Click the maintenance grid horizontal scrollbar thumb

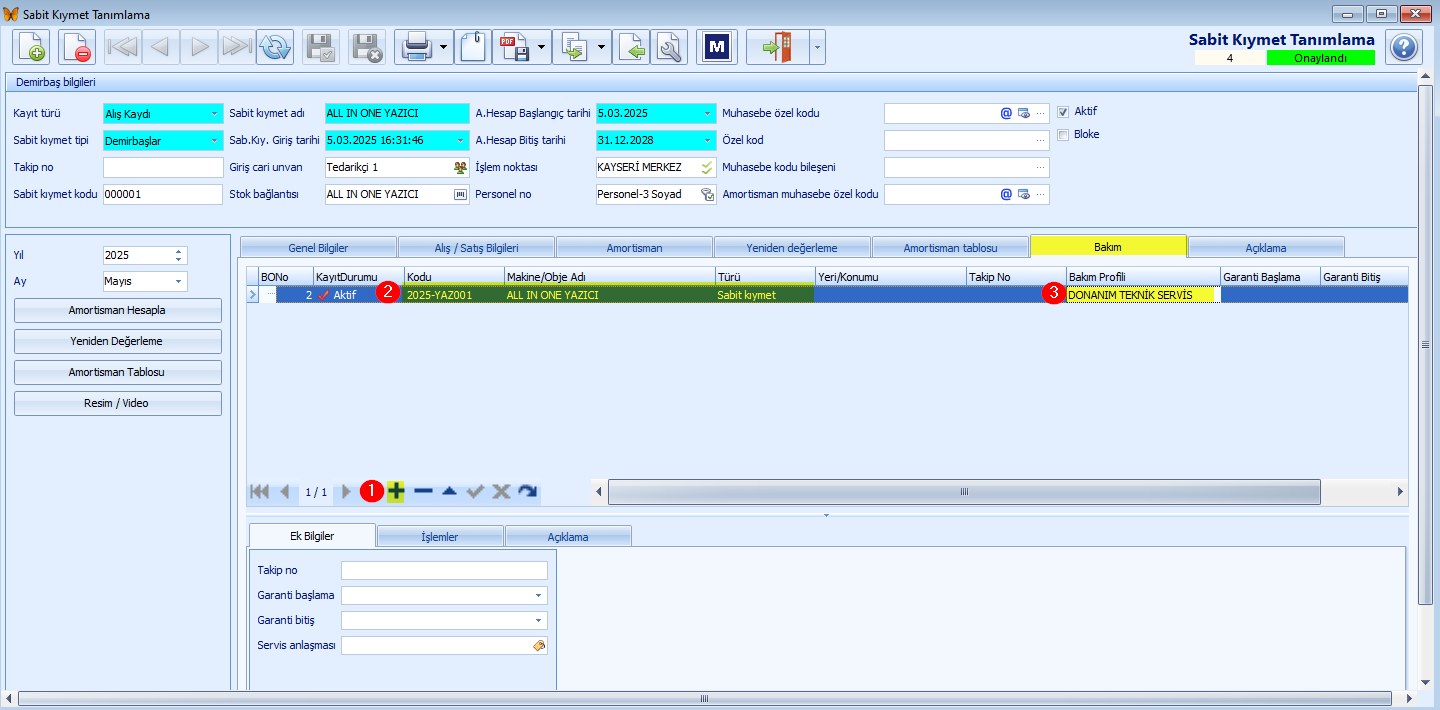pyautogui.click(x=964, y=491)
